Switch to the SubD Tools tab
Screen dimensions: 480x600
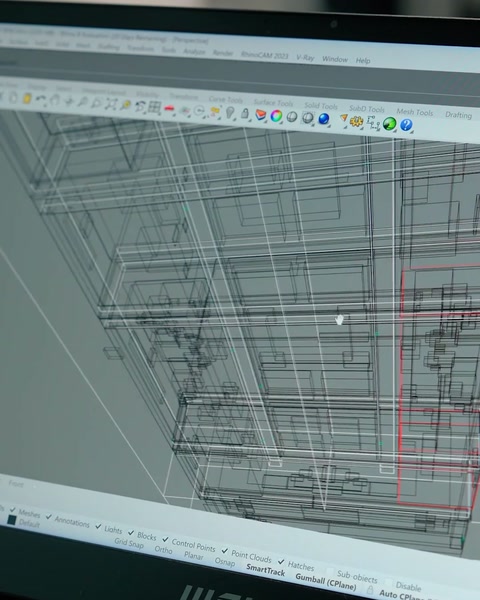pyautogui.click(x=367, y=109)
